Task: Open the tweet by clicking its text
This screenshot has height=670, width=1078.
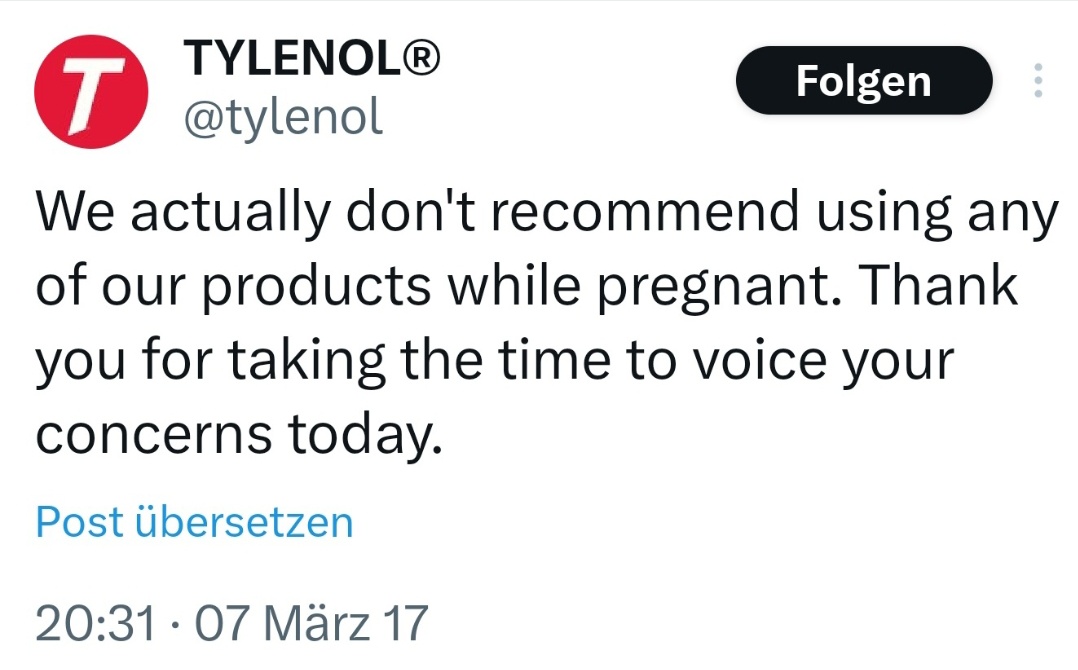Action: pyautogui.click(x=547, y=322)
